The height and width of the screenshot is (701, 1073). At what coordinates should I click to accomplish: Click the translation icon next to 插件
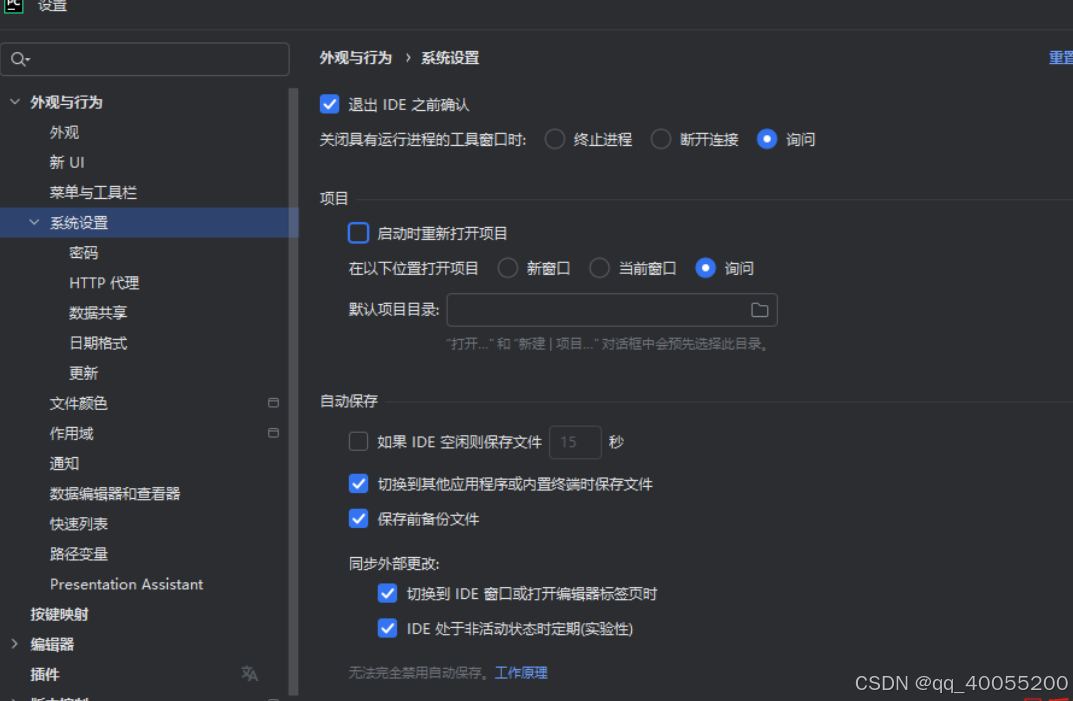pos(249,675)
